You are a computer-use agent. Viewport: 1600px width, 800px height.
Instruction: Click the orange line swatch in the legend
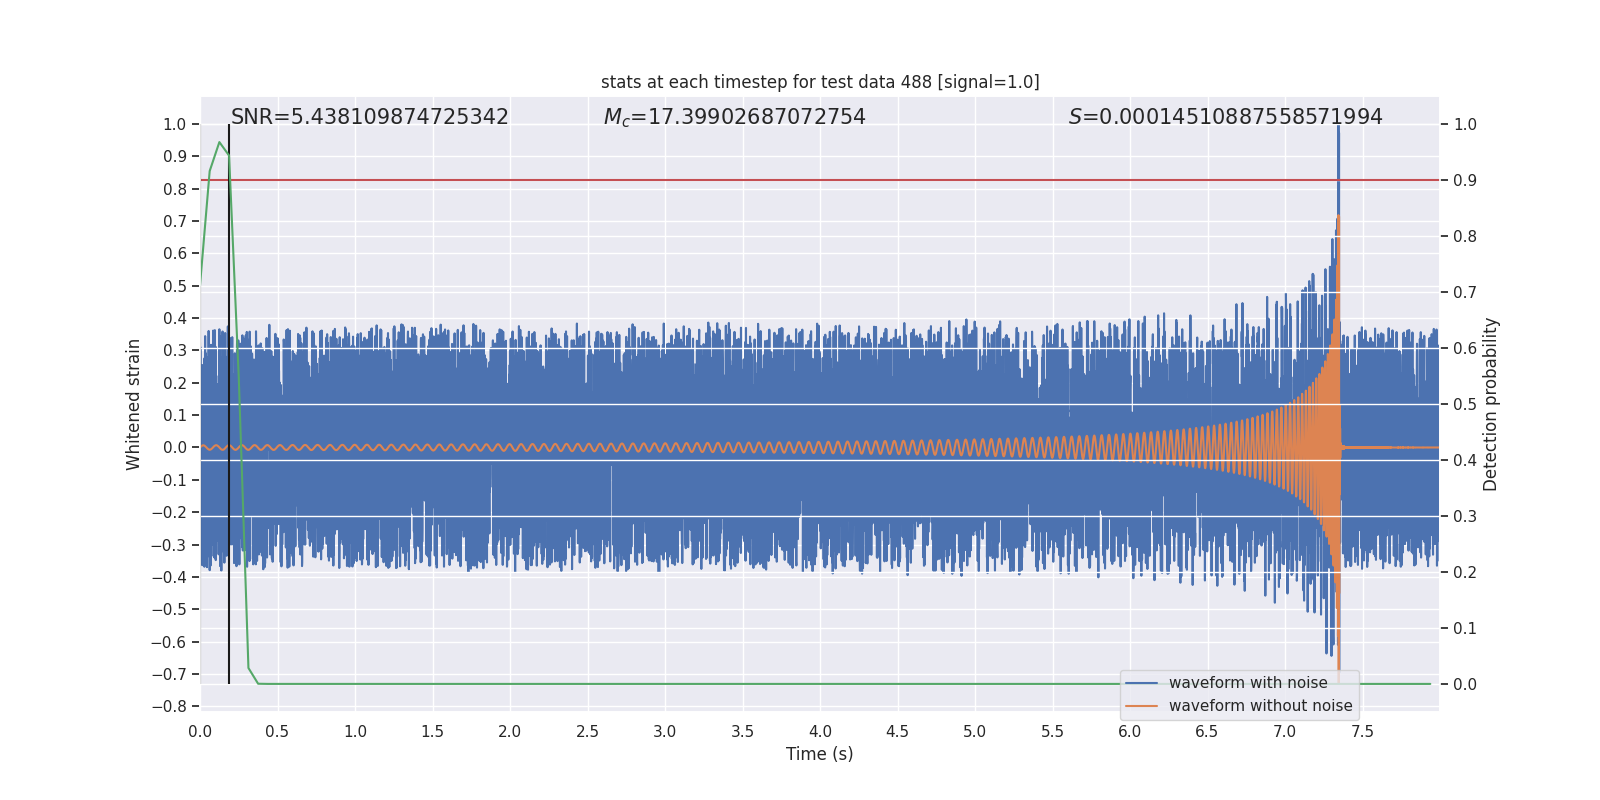(x=1141, y=706)
